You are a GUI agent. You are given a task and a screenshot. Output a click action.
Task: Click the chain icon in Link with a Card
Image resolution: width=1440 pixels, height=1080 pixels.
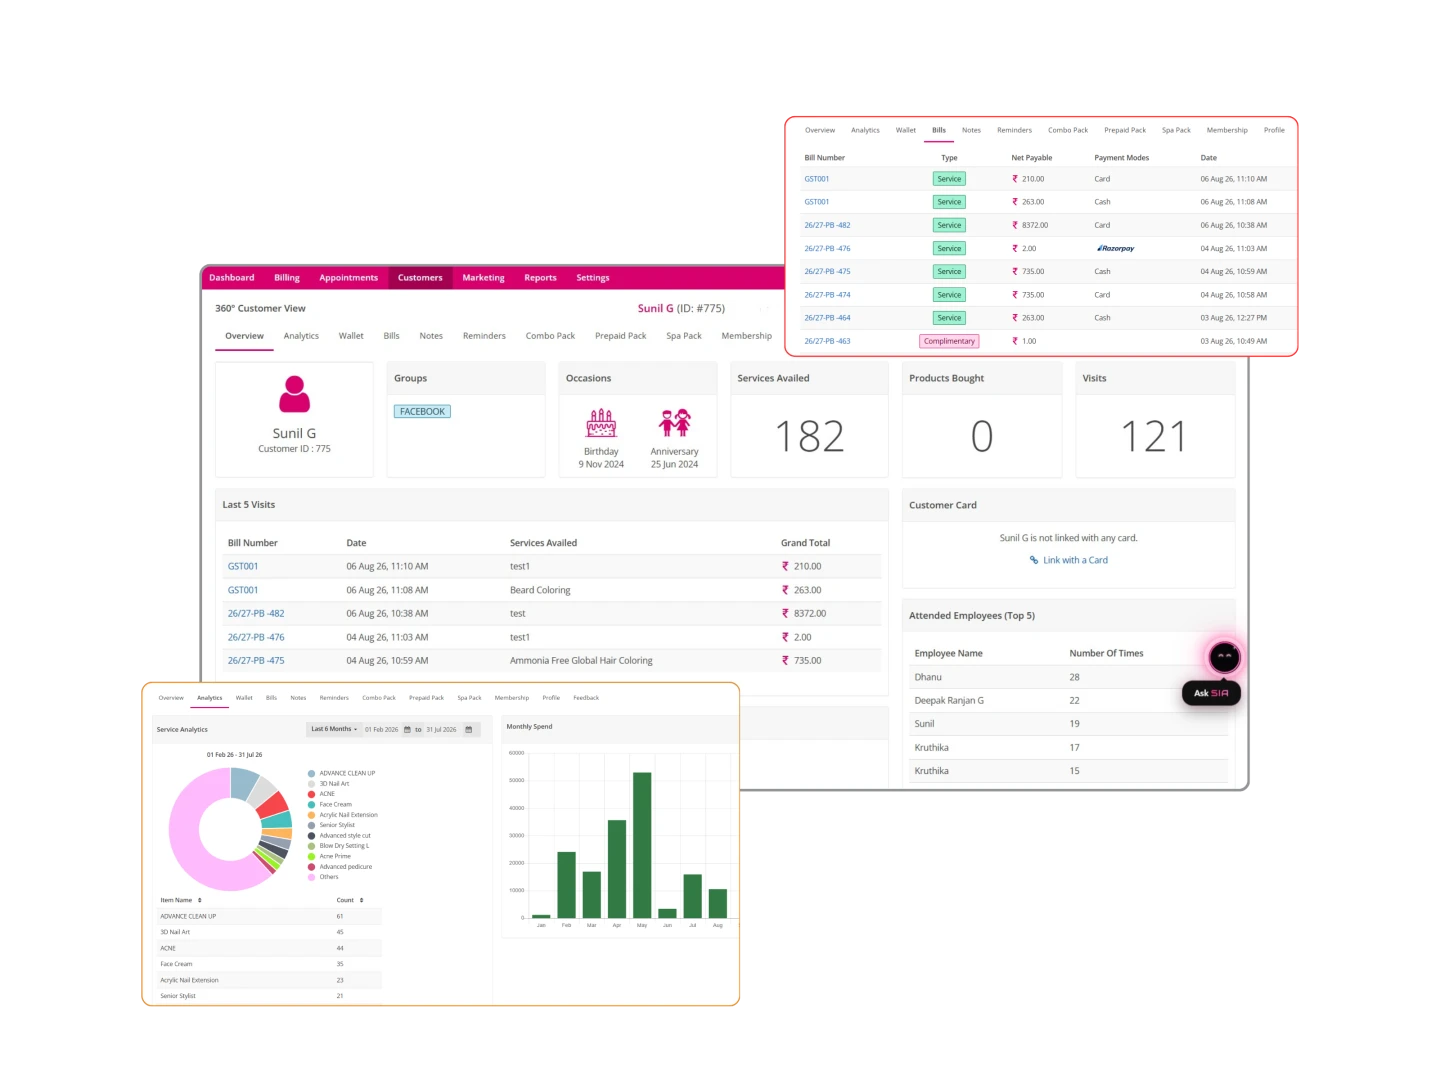[1034, 560]
